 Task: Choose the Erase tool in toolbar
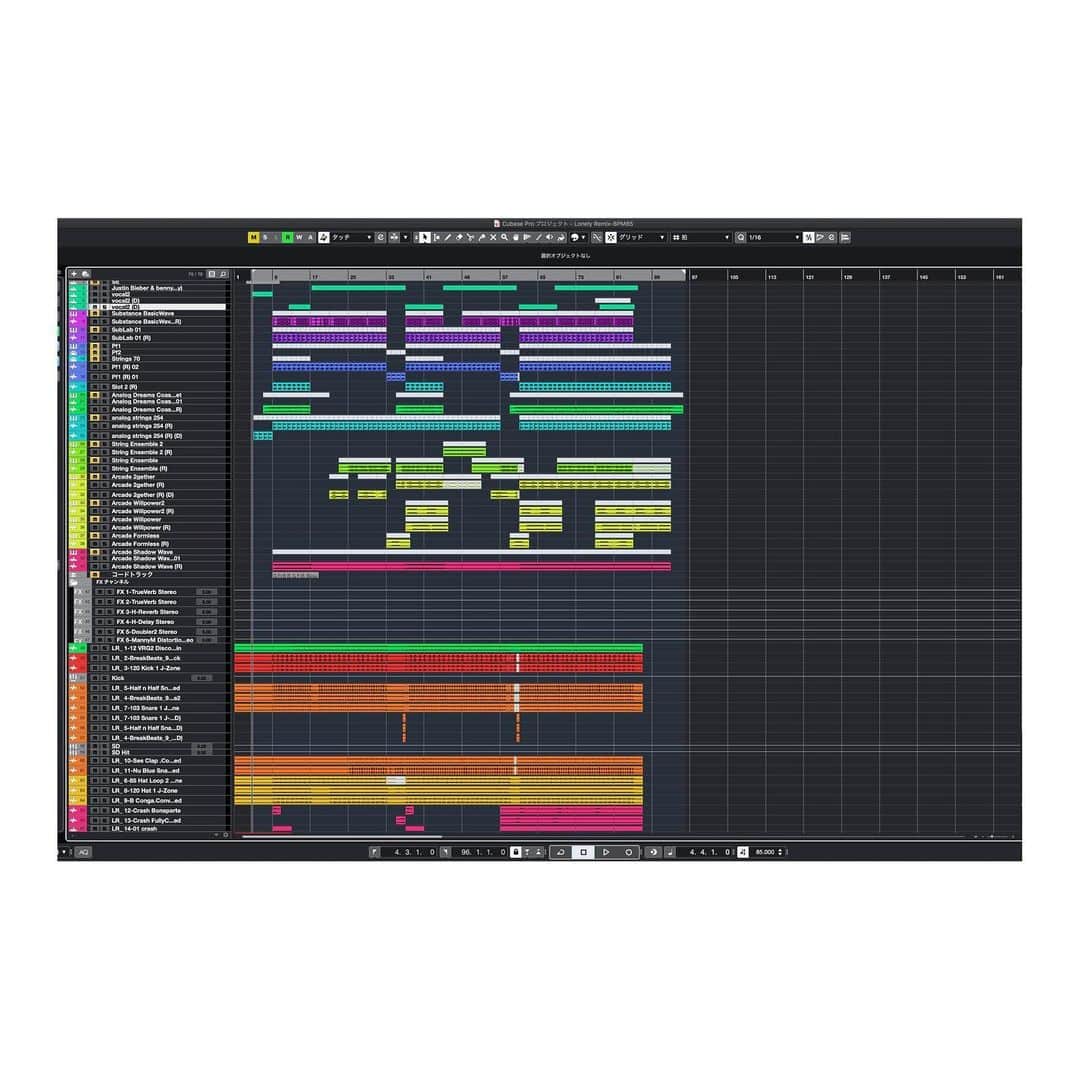459,237
